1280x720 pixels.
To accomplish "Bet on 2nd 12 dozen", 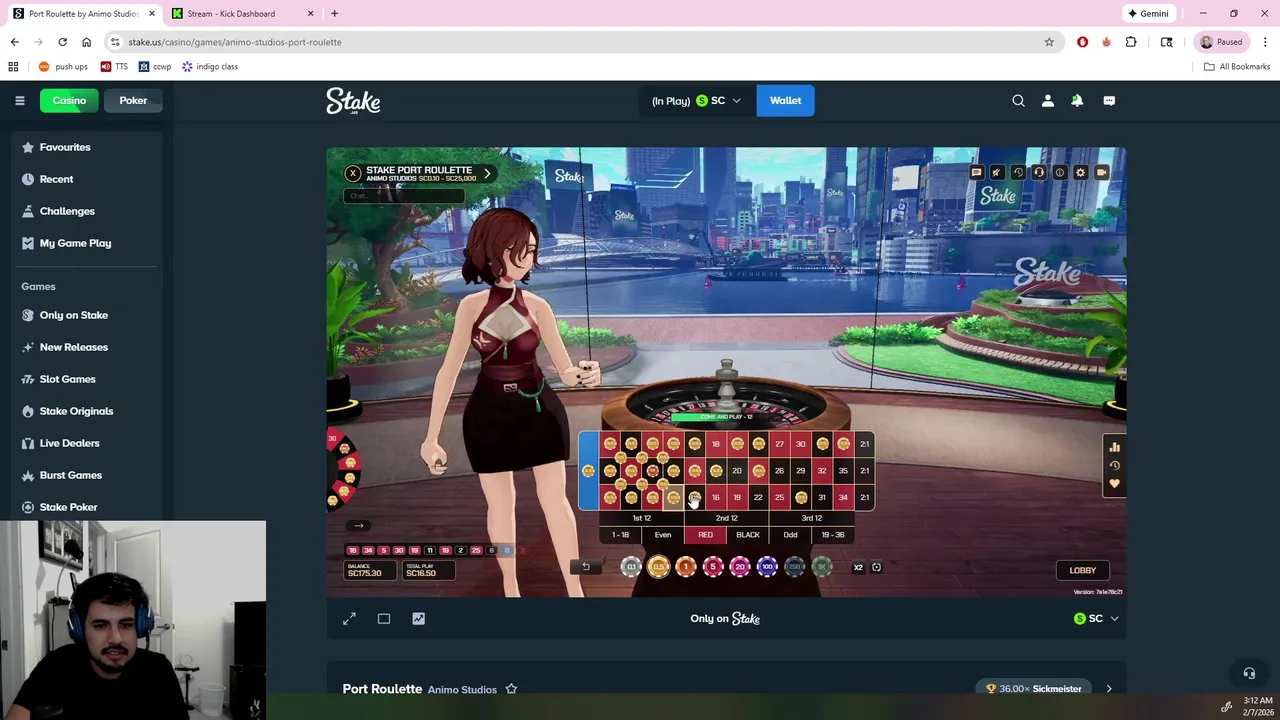I will (x=727, y=518).
